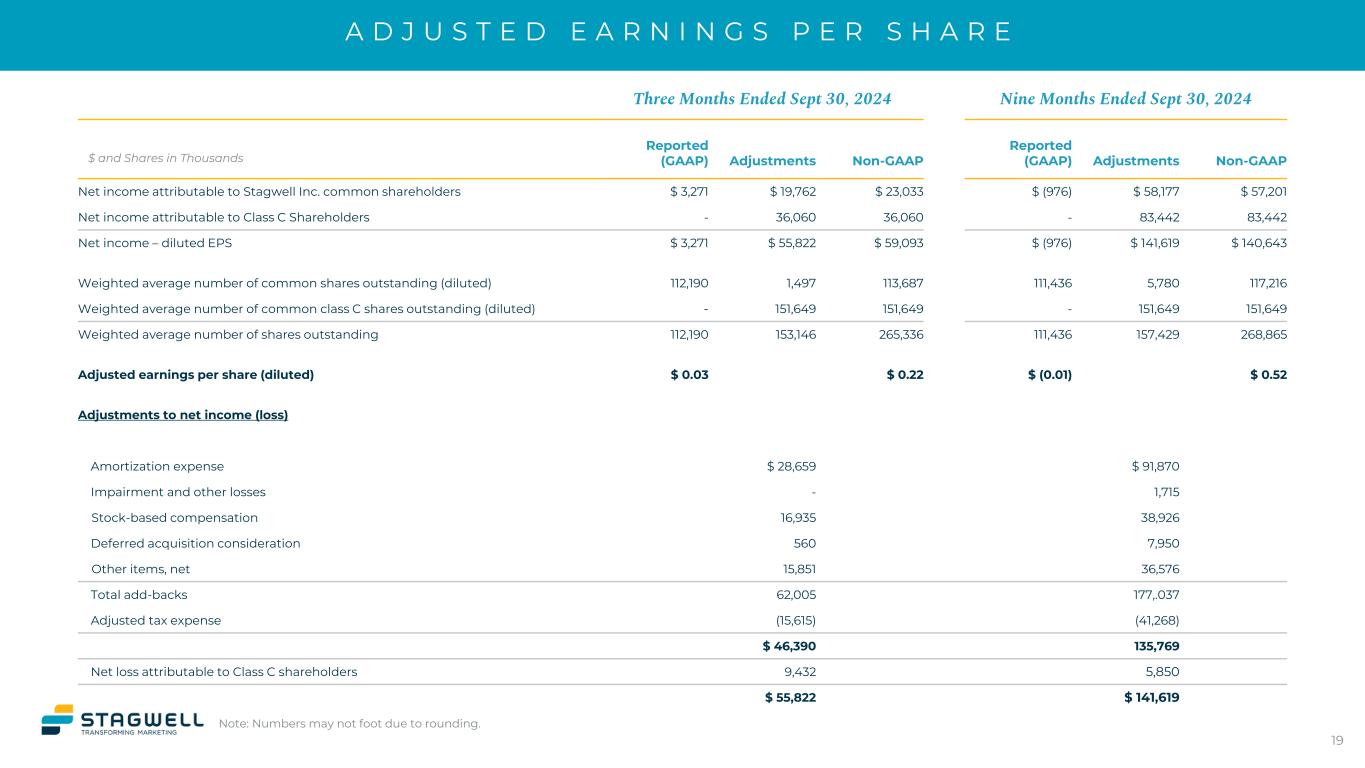1365x768 pixels.
Task: Select the Deferred acquisition consideration label
Action: coord(195,543)
